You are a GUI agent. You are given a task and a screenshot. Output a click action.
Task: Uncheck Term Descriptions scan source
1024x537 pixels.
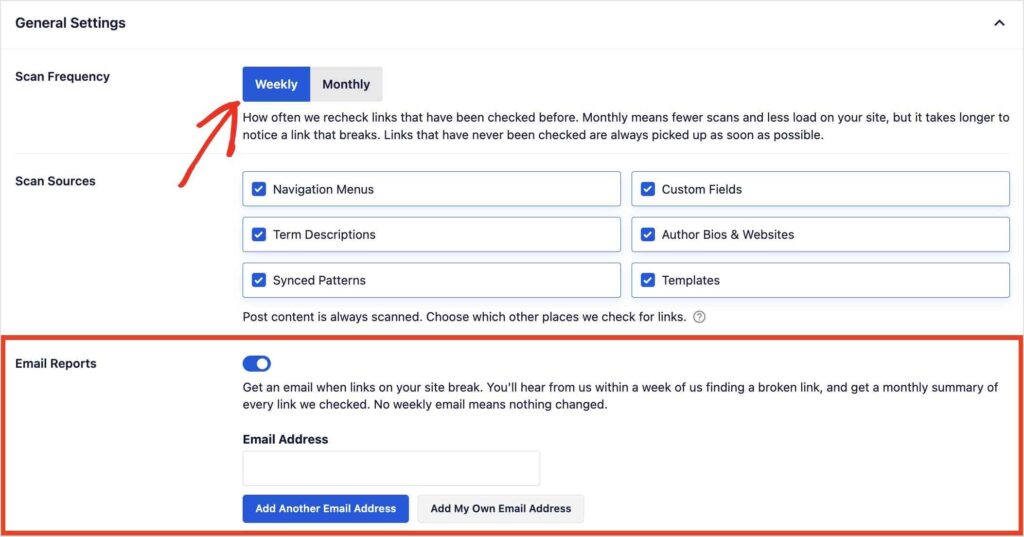click(259, 235)
